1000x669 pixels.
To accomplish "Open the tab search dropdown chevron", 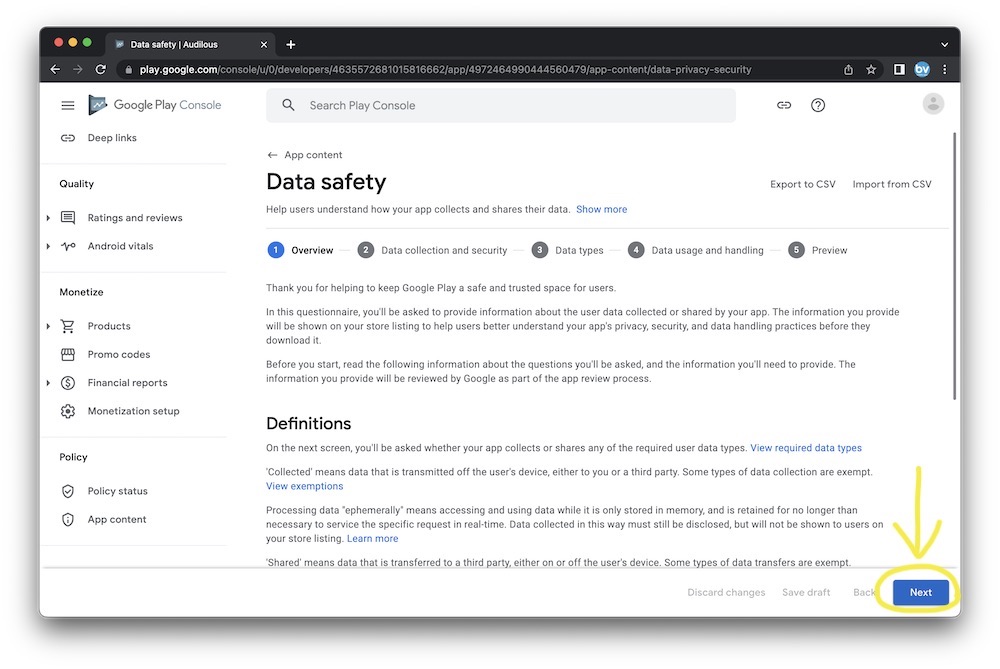I will click(x=945, y=45).
